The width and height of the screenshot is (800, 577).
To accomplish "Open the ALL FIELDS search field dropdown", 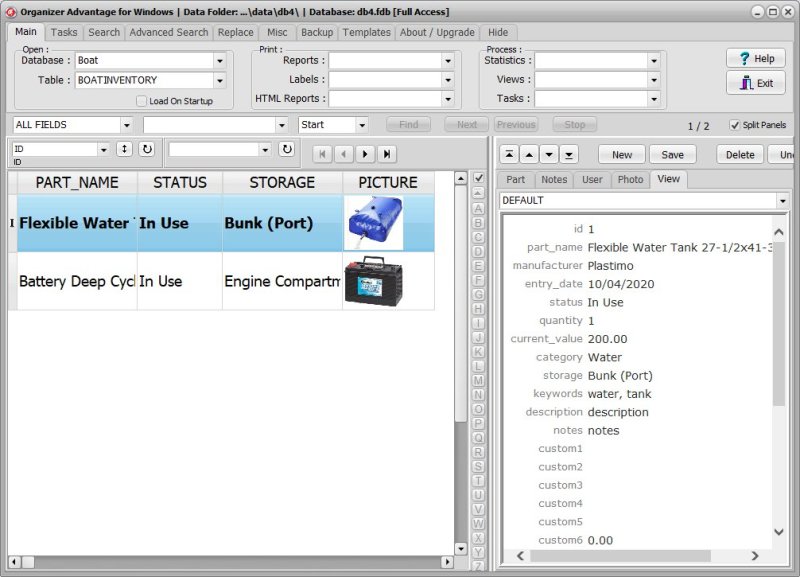I will 127,125.
